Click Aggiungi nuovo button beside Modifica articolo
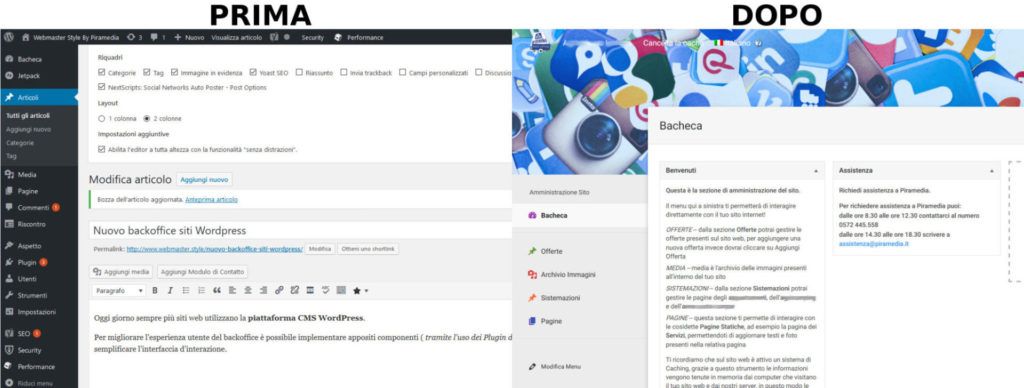 (204, 180)
